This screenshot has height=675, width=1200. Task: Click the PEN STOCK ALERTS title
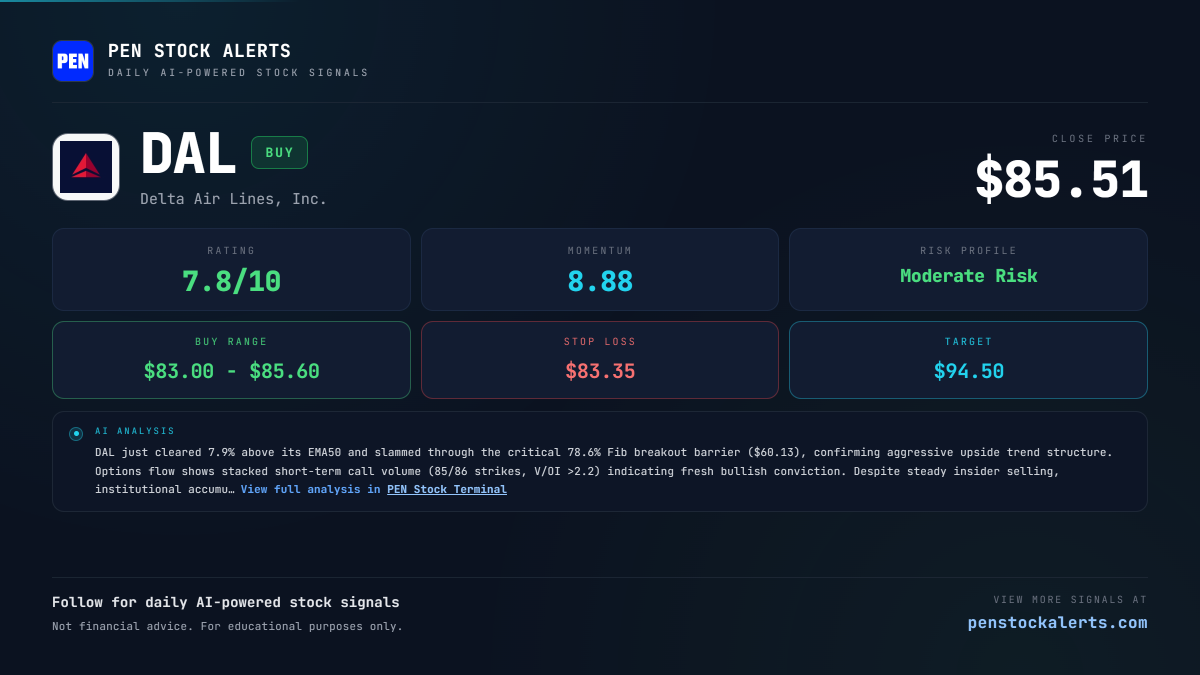click(200, 51)
